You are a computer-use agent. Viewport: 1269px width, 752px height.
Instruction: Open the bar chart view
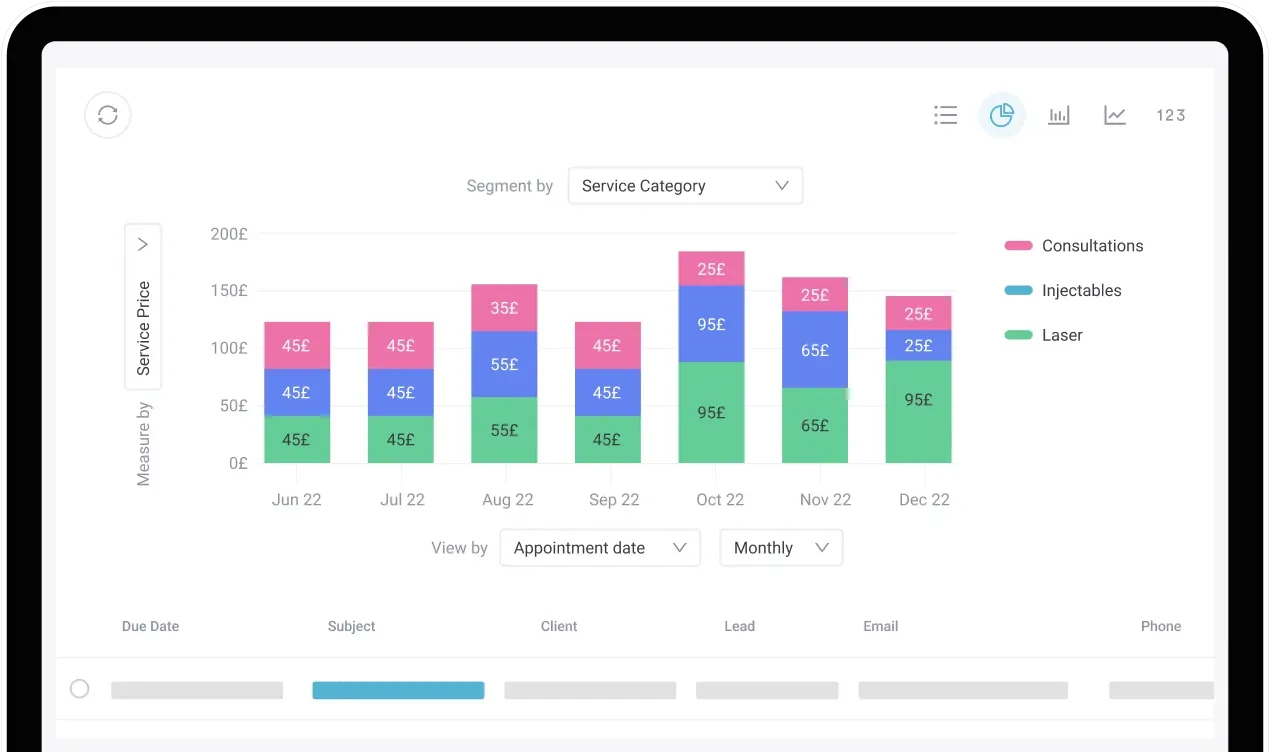tap(1058, 115)
